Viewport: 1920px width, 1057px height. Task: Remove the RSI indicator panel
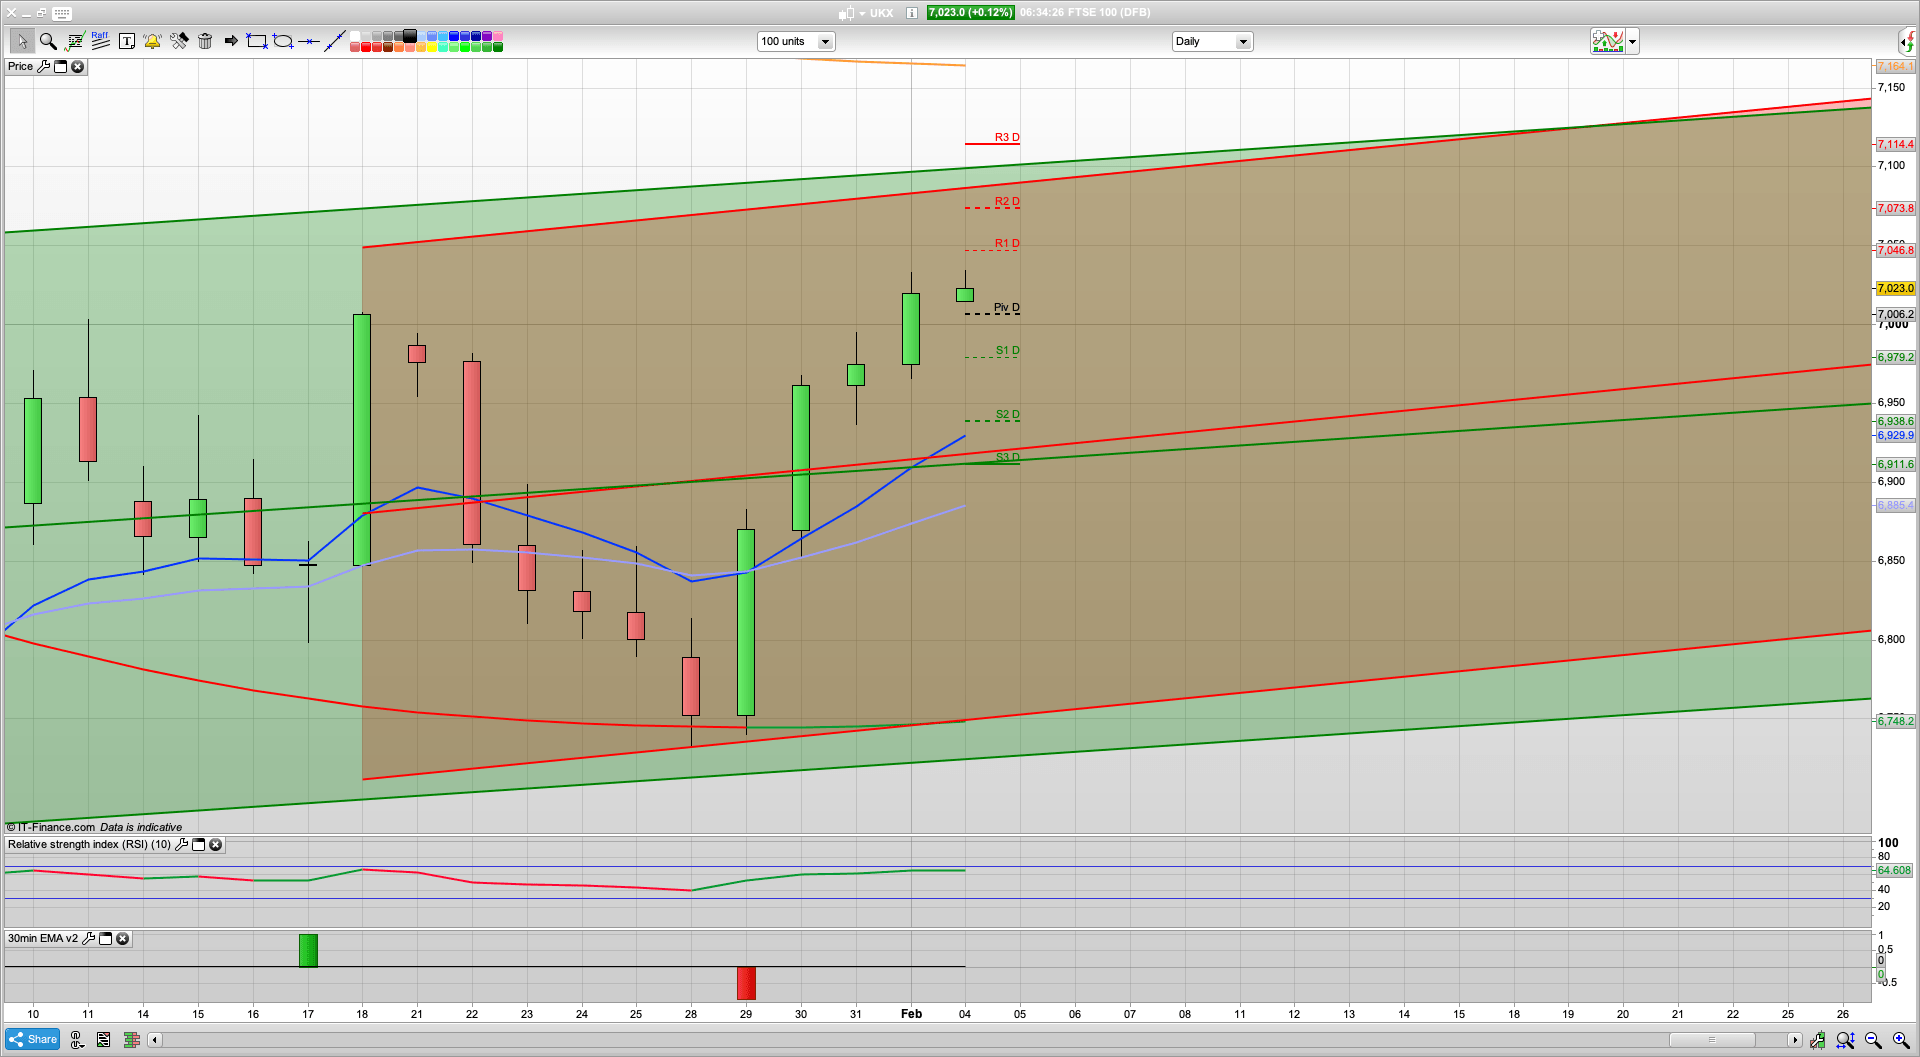[x=215, y=845]
